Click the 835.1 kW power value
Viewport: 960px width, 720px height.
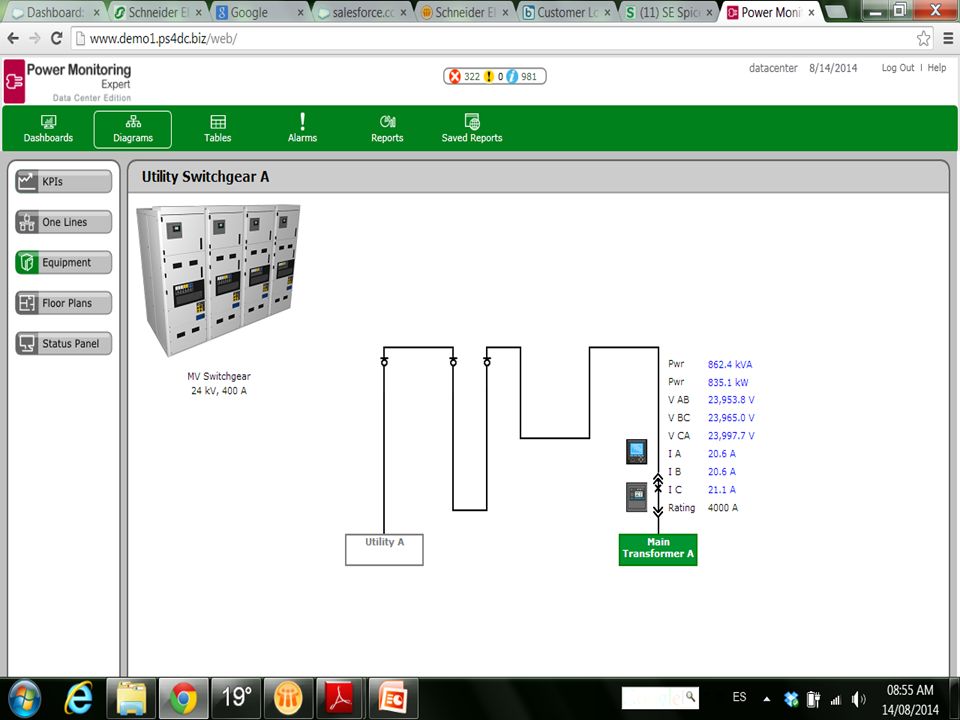tap(728, 382)
